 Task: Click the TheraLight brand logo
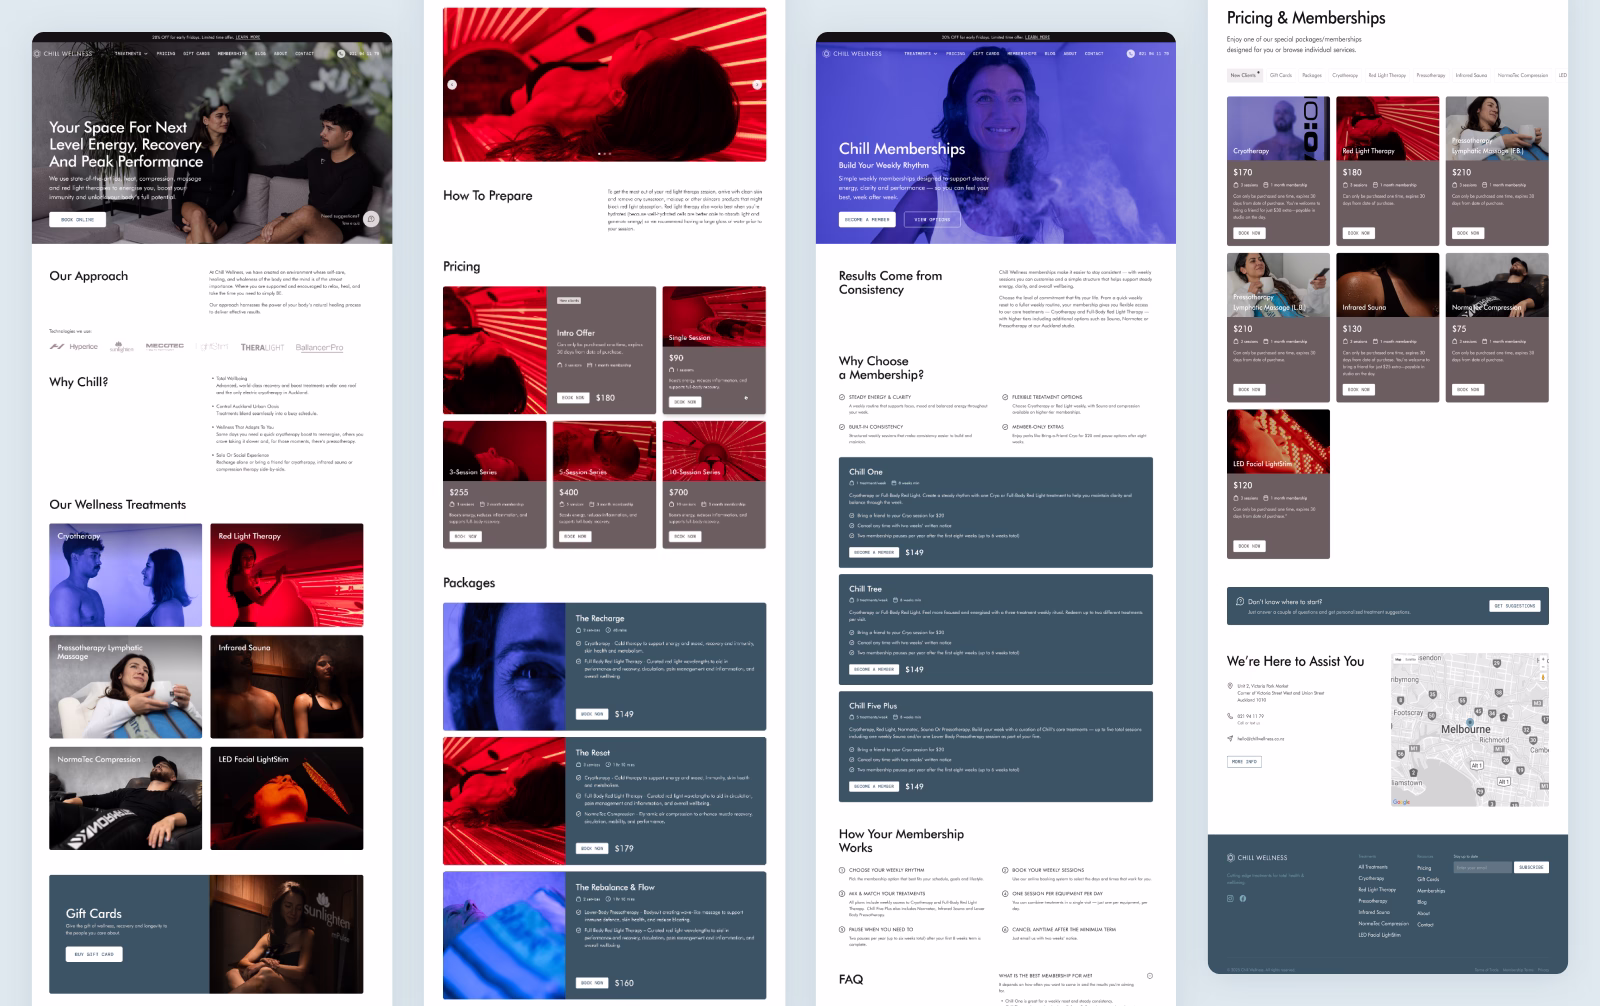pyautogui.click(x=263, y=347)
